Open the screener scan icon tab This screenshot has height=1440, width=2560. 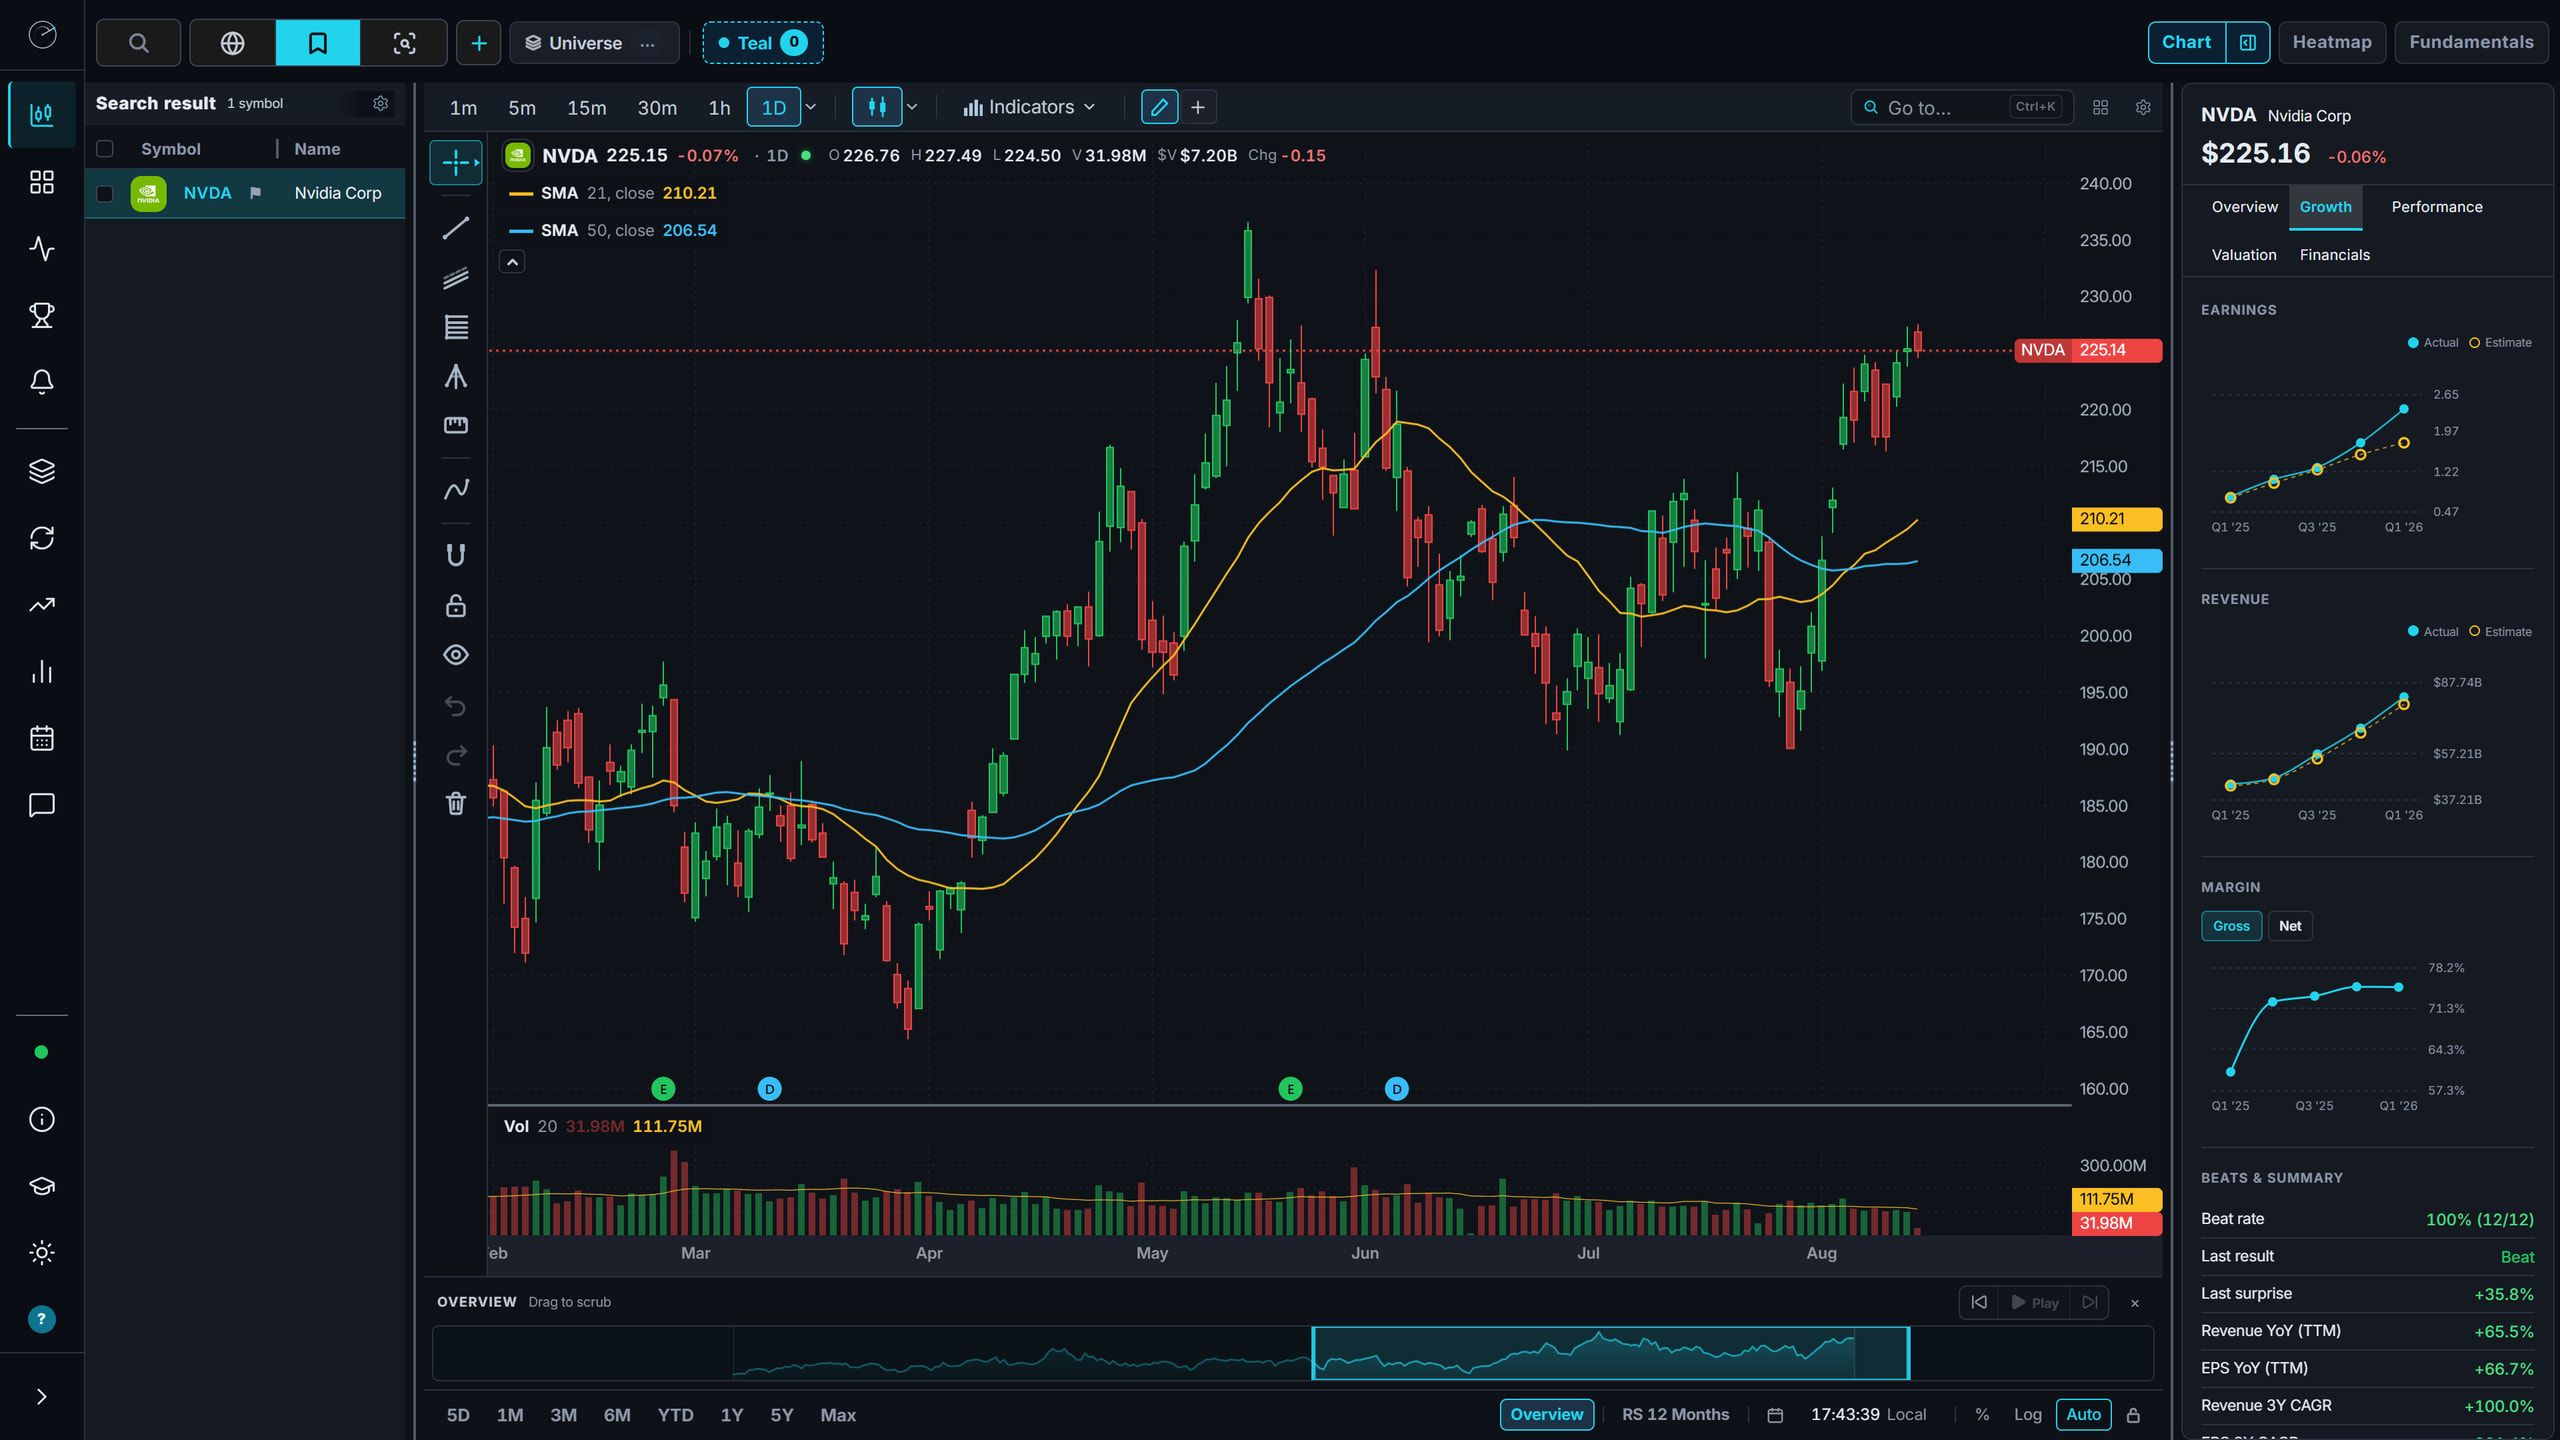click(404, 43)
